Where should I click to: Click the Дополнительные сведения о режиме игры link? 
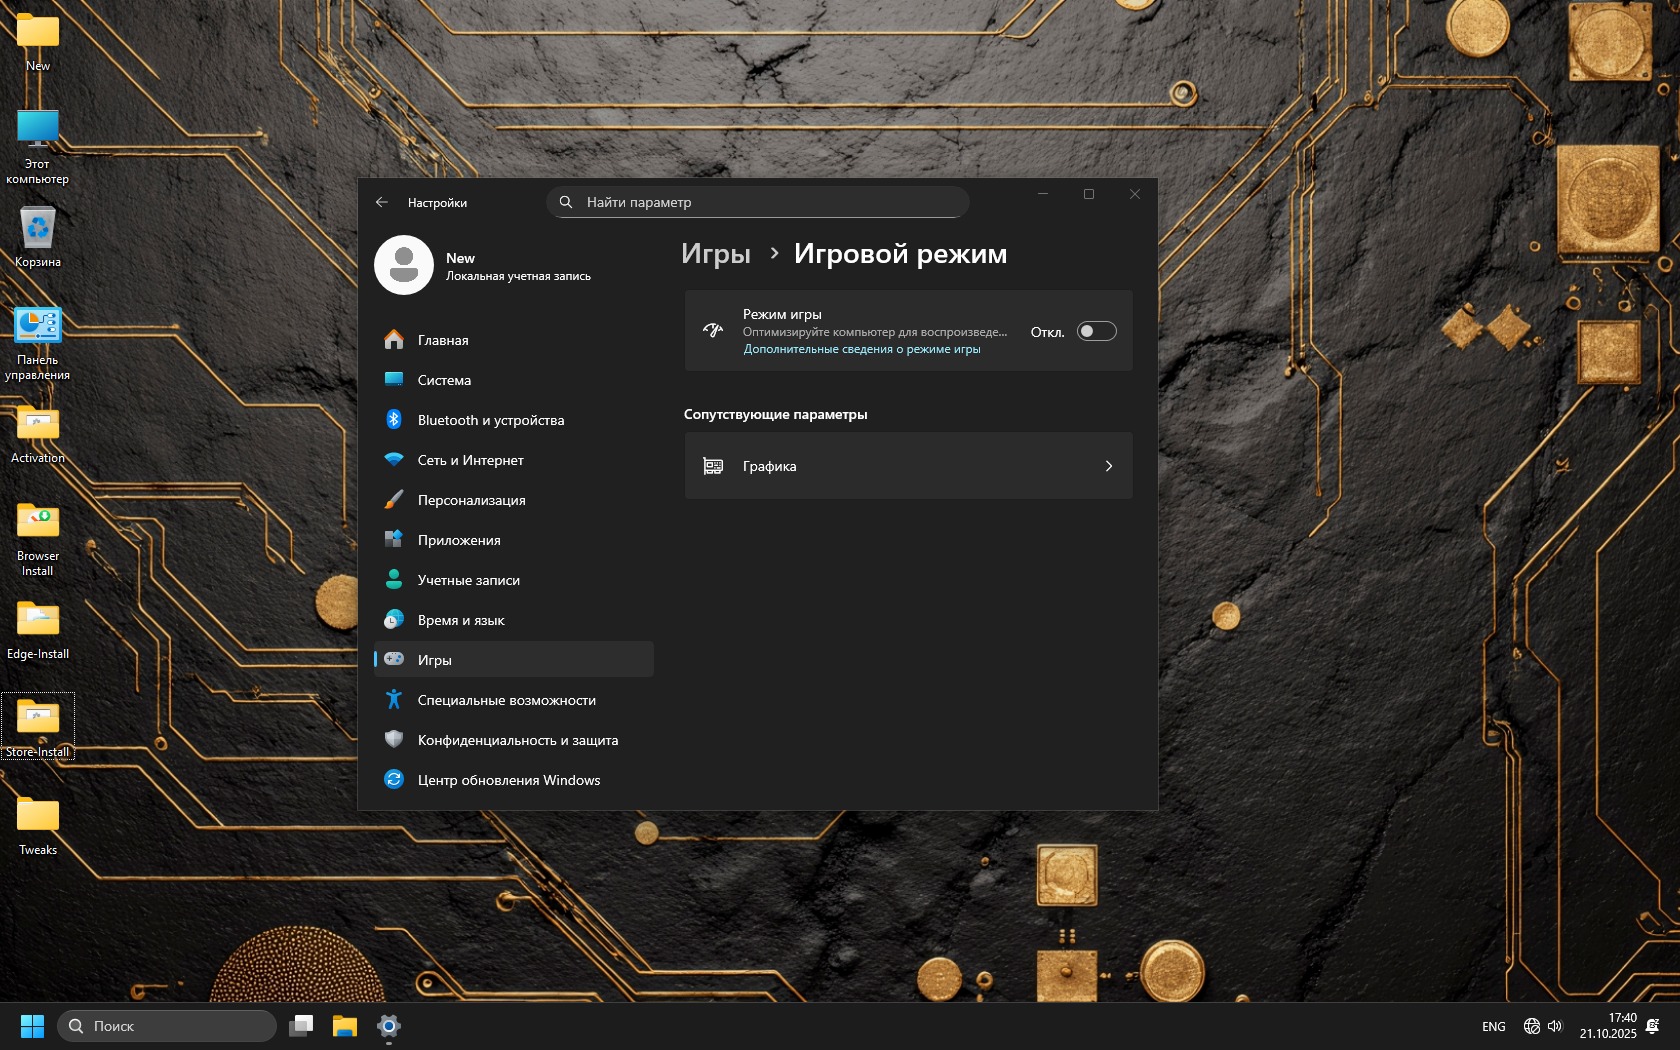click(x=861, y=349)
